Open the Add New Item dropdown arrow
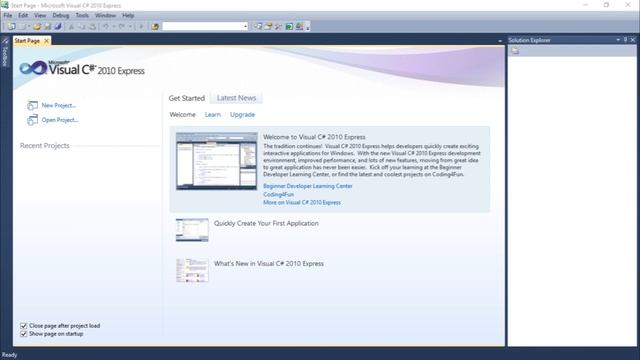The width and height of the screenshot is (640, 360). [29, 27]
